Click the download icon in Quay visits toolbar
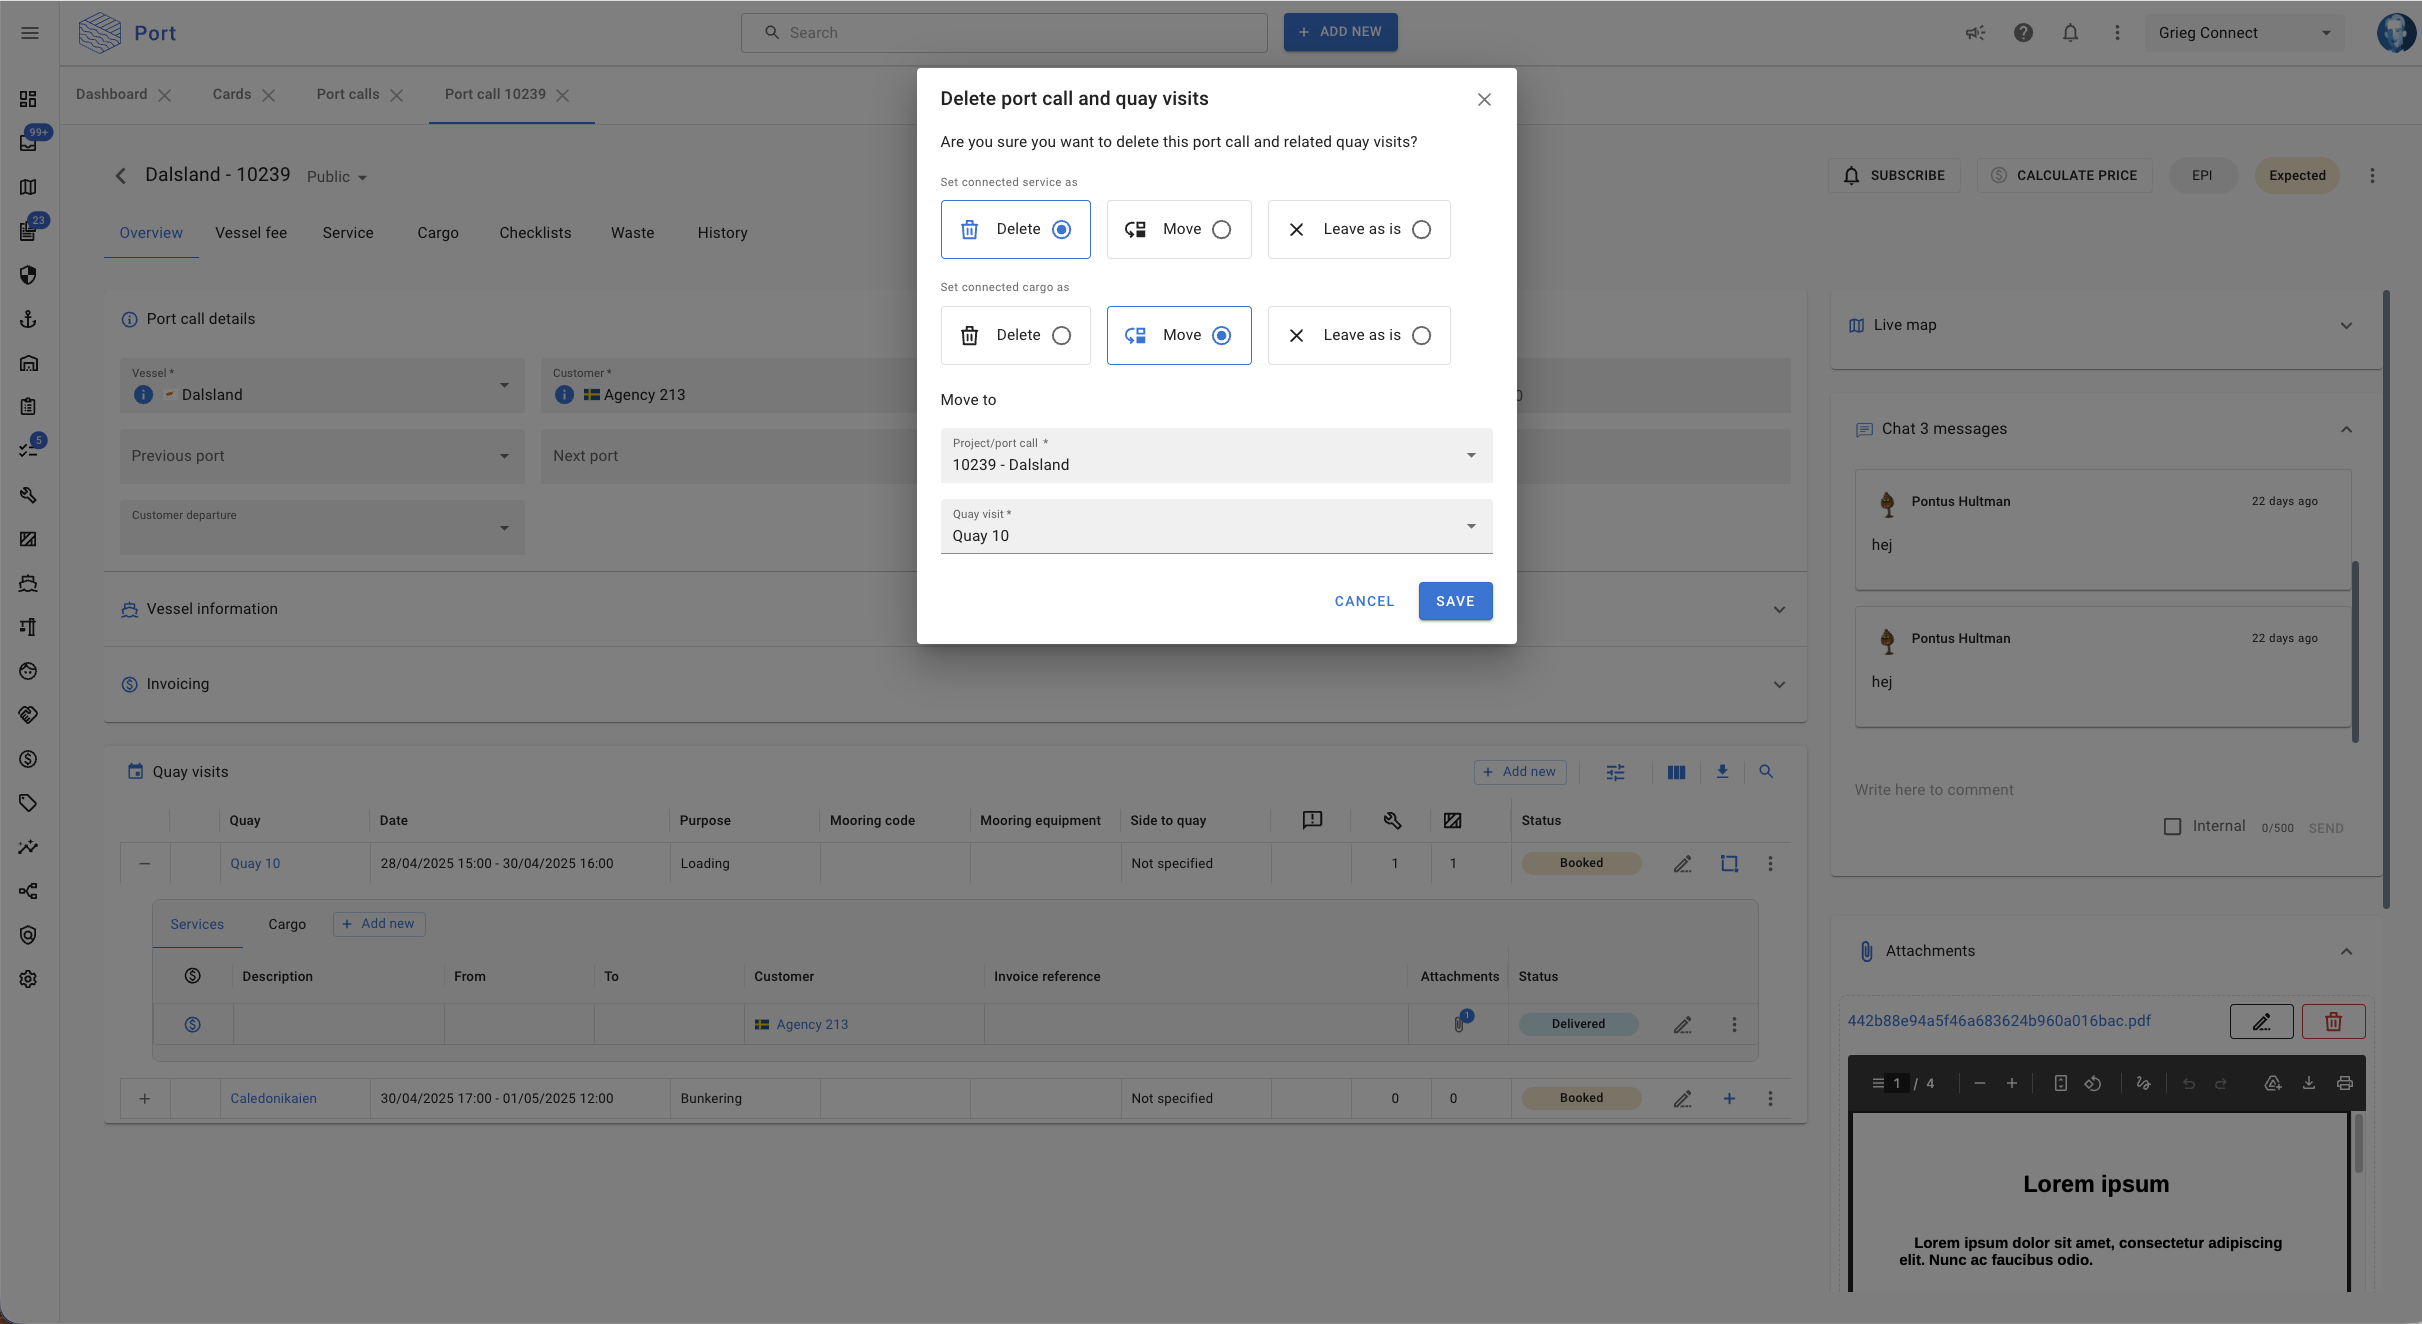Image resolution: width=2422 pixels, height=1324 pixels. [x=1722, y=772]
